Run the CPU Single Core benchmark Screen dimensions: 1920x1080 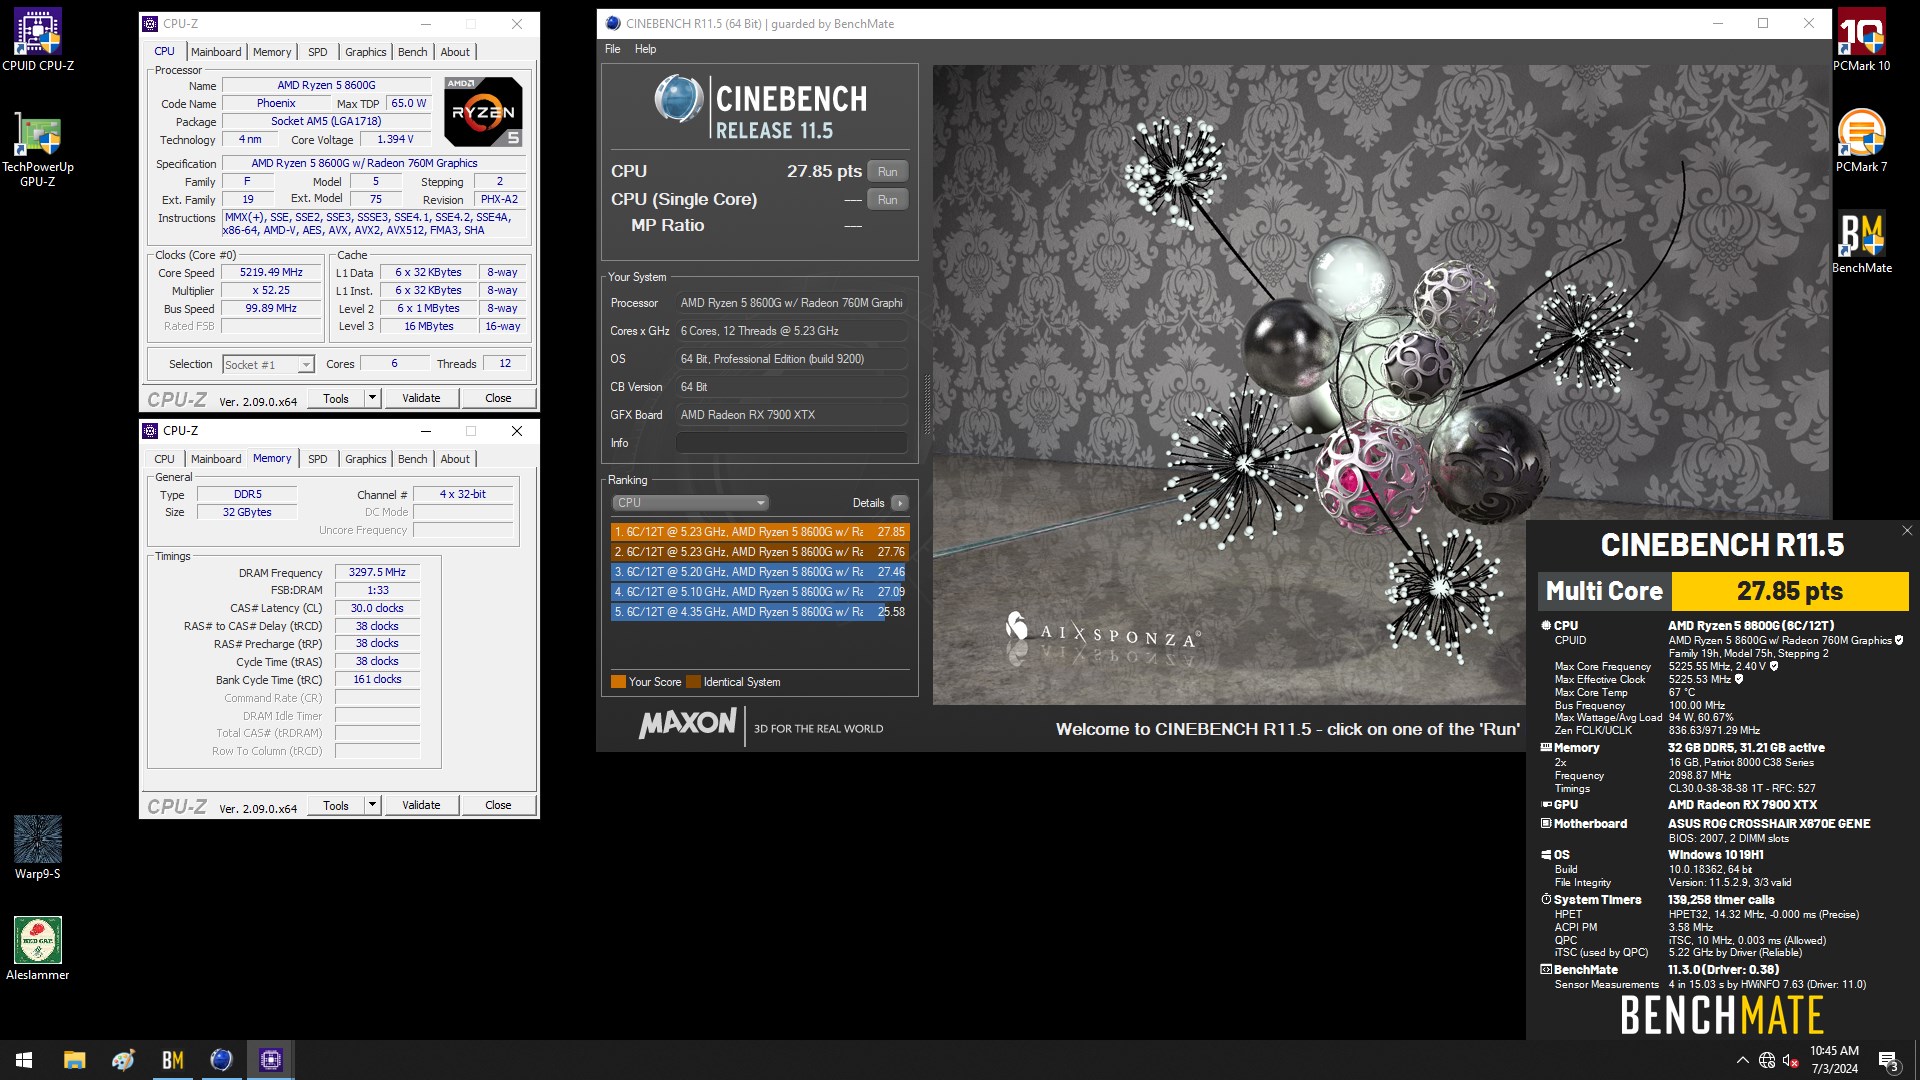click(887, 200)
